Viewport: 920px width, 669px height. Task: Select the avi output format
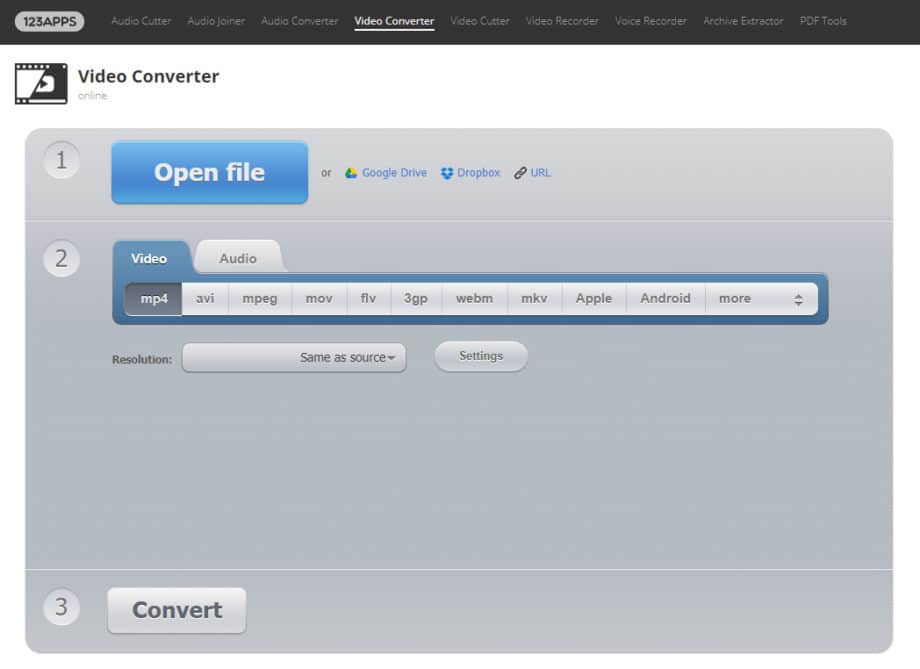[x=204, y=298]
